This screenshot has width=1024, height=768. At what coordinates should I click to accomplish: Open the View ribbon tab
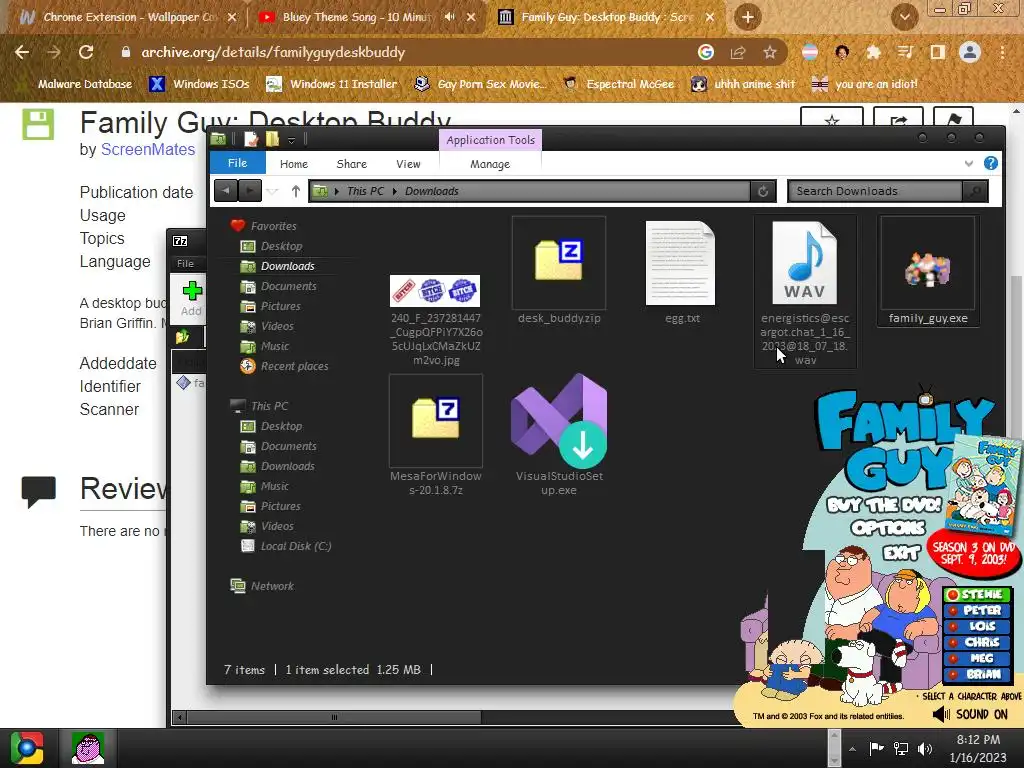coord(408,164)
